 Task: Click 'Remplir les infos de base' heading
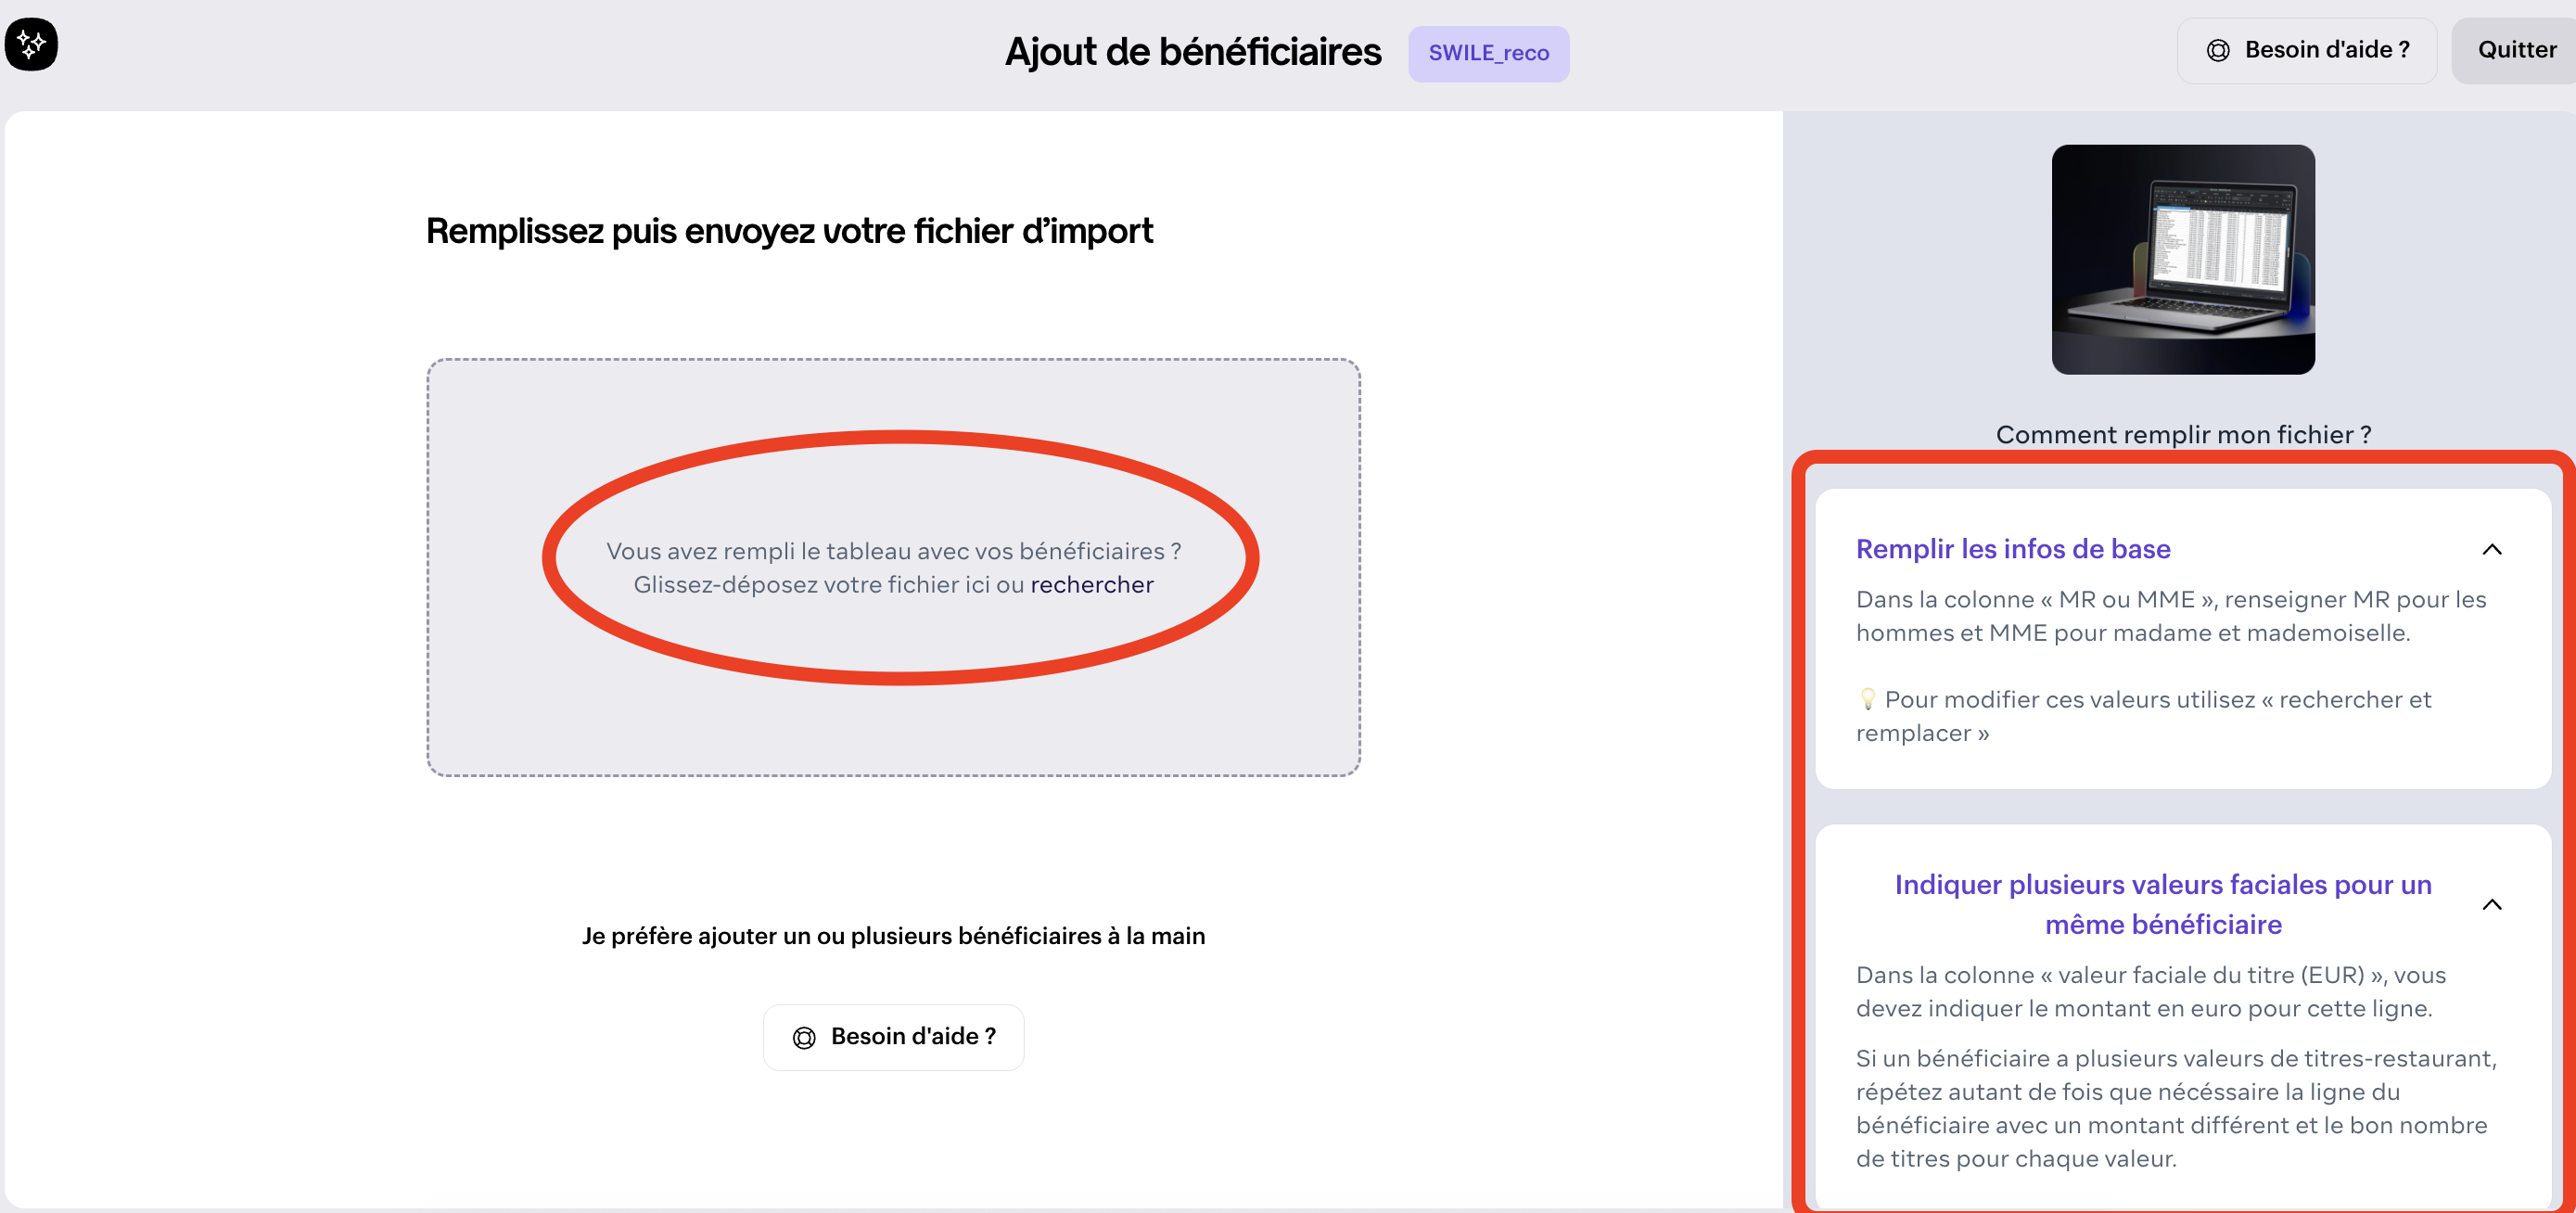pos(2012,549)
